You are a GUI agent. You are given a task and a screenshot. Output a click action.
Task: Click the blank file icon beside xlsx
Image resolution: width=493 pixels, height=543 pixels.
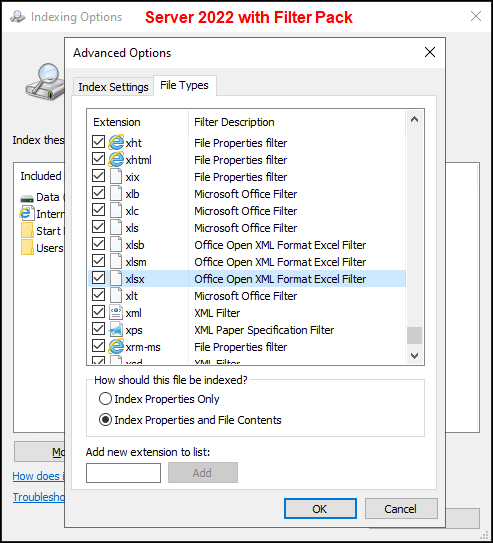(x=116, y=278)
